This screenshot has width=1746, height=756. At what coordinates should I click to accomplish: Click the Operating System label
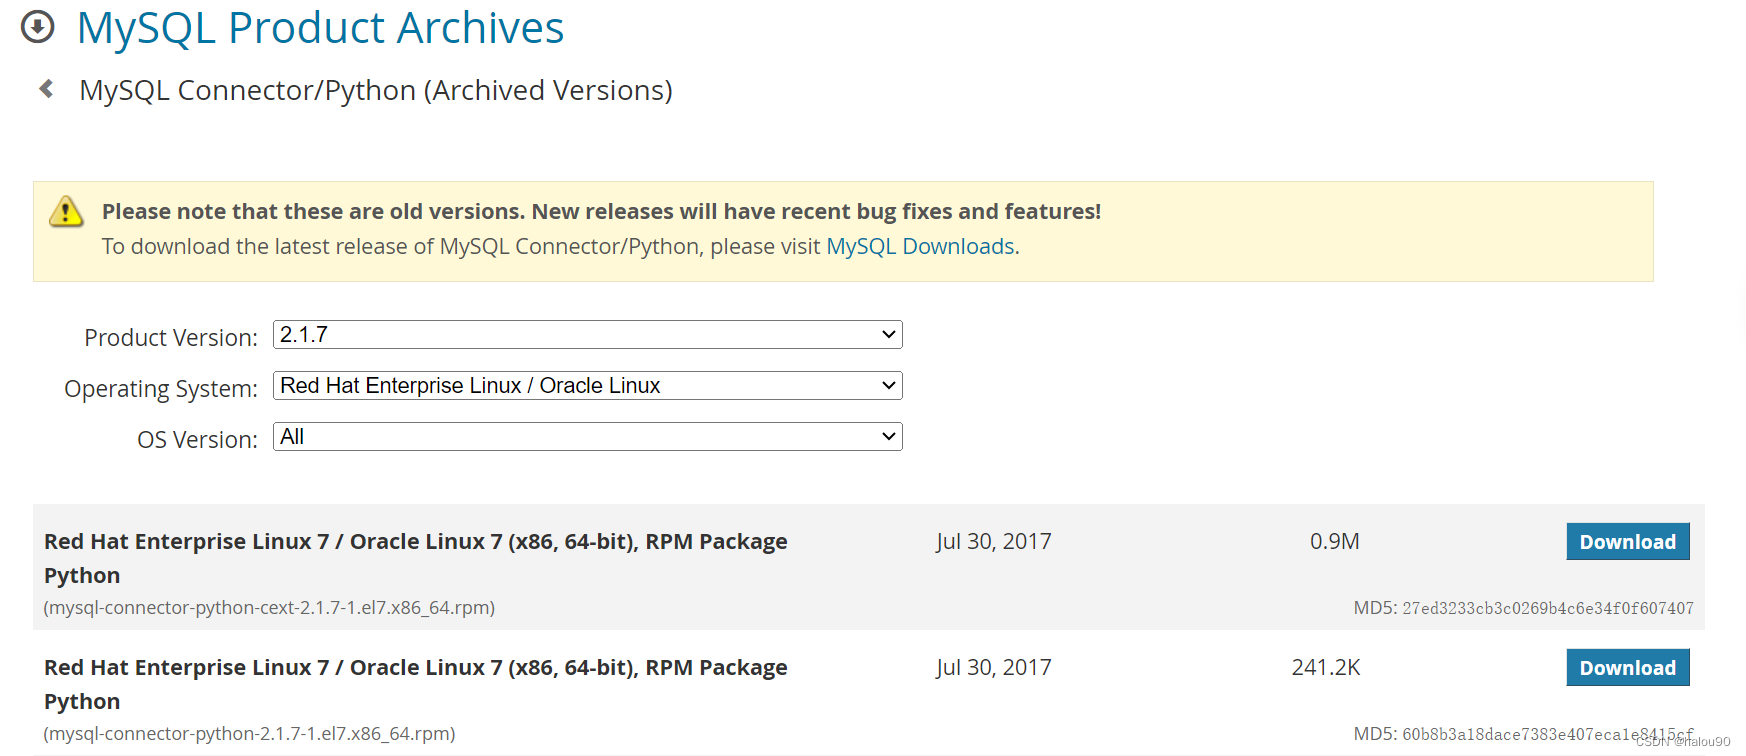[161, 389]
